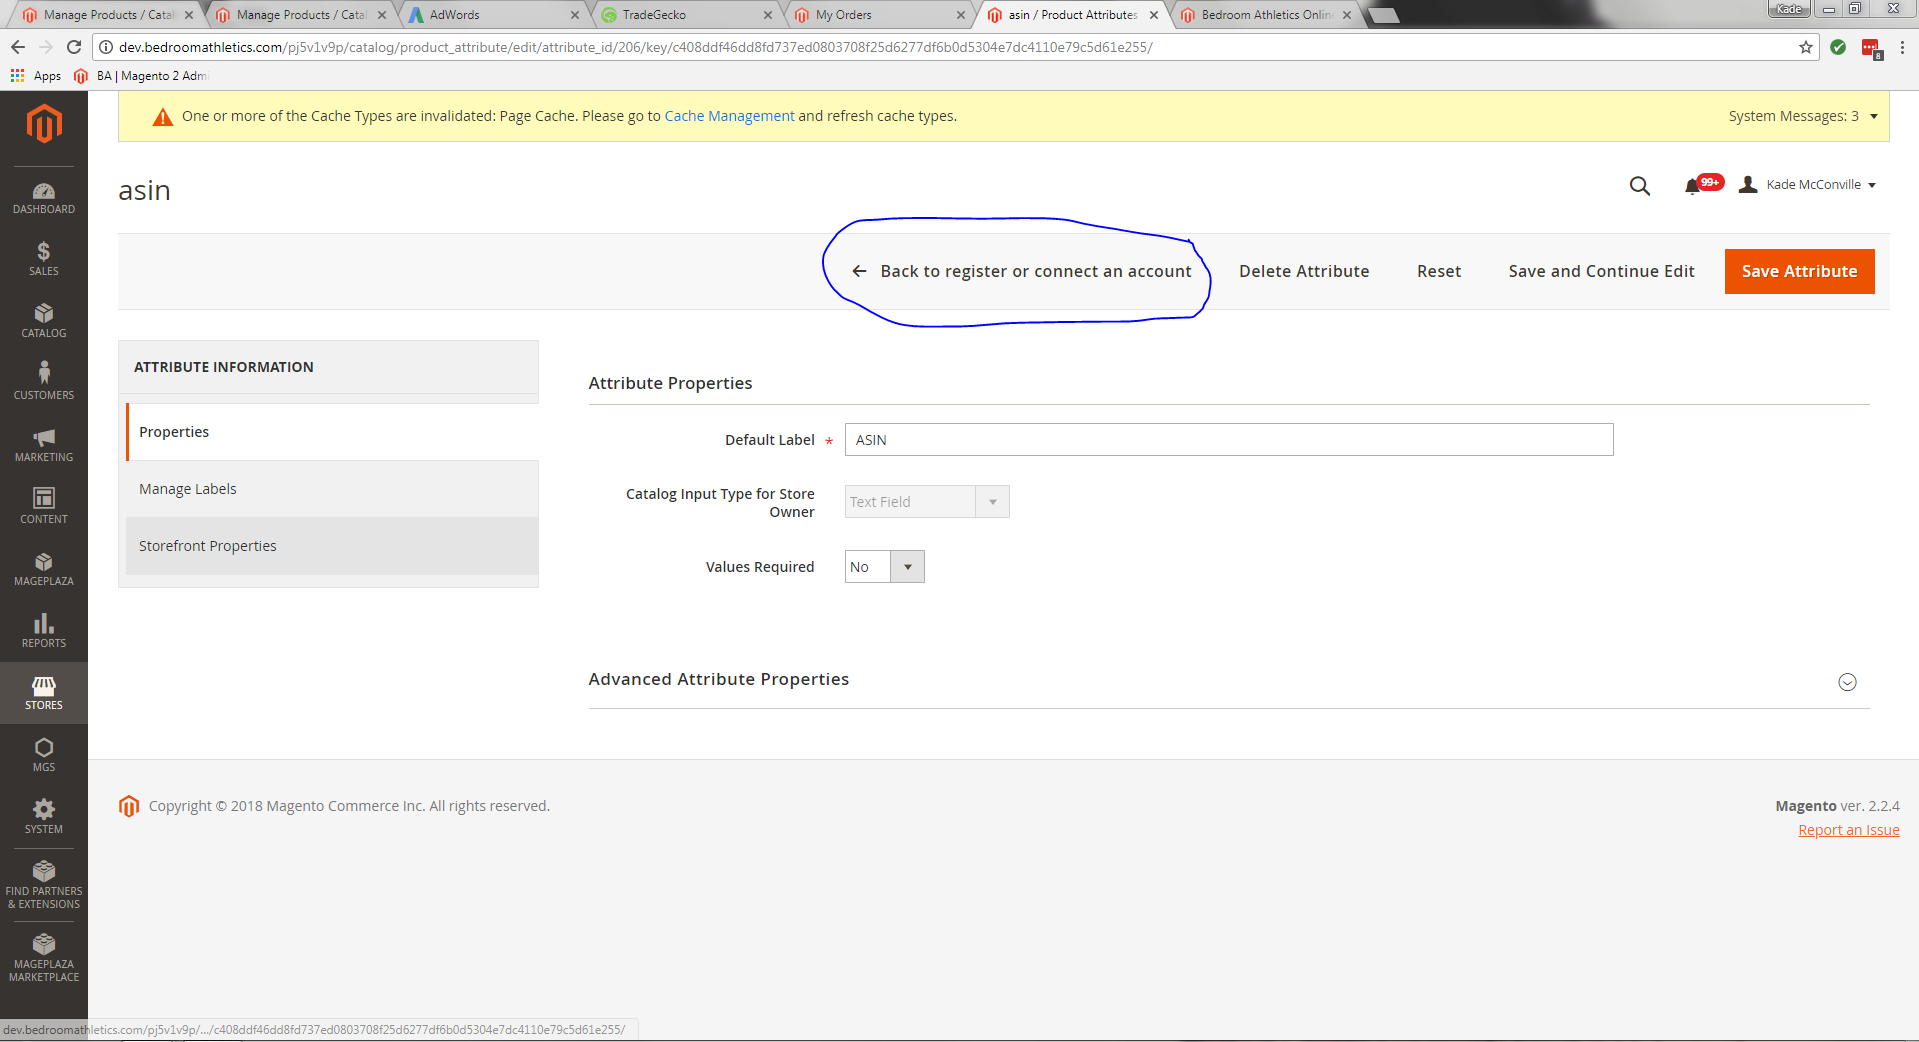This screenshot has width=1919, height=1042.
Task: Click the admin search magnifier icon
Action: coord(1639,186)
